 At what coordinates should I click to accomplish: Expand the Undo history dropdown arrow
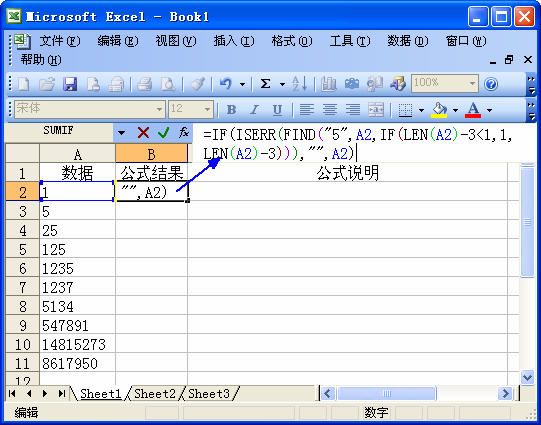[242, 84]
